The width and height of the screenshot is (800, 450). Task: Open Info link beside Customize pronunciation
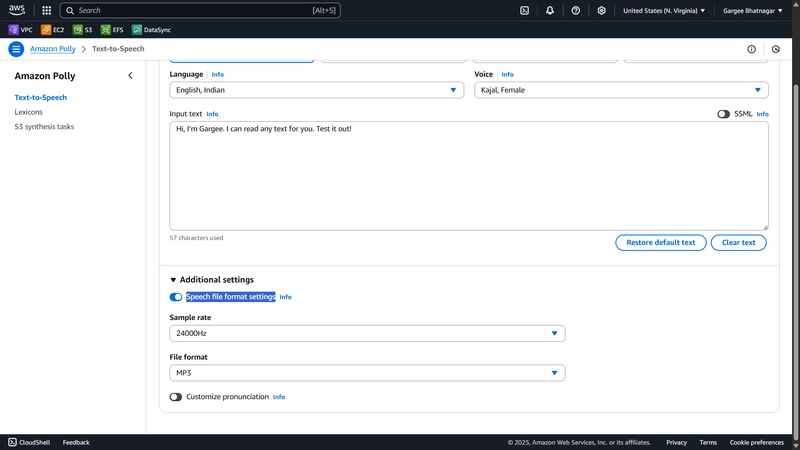point(279,397)
